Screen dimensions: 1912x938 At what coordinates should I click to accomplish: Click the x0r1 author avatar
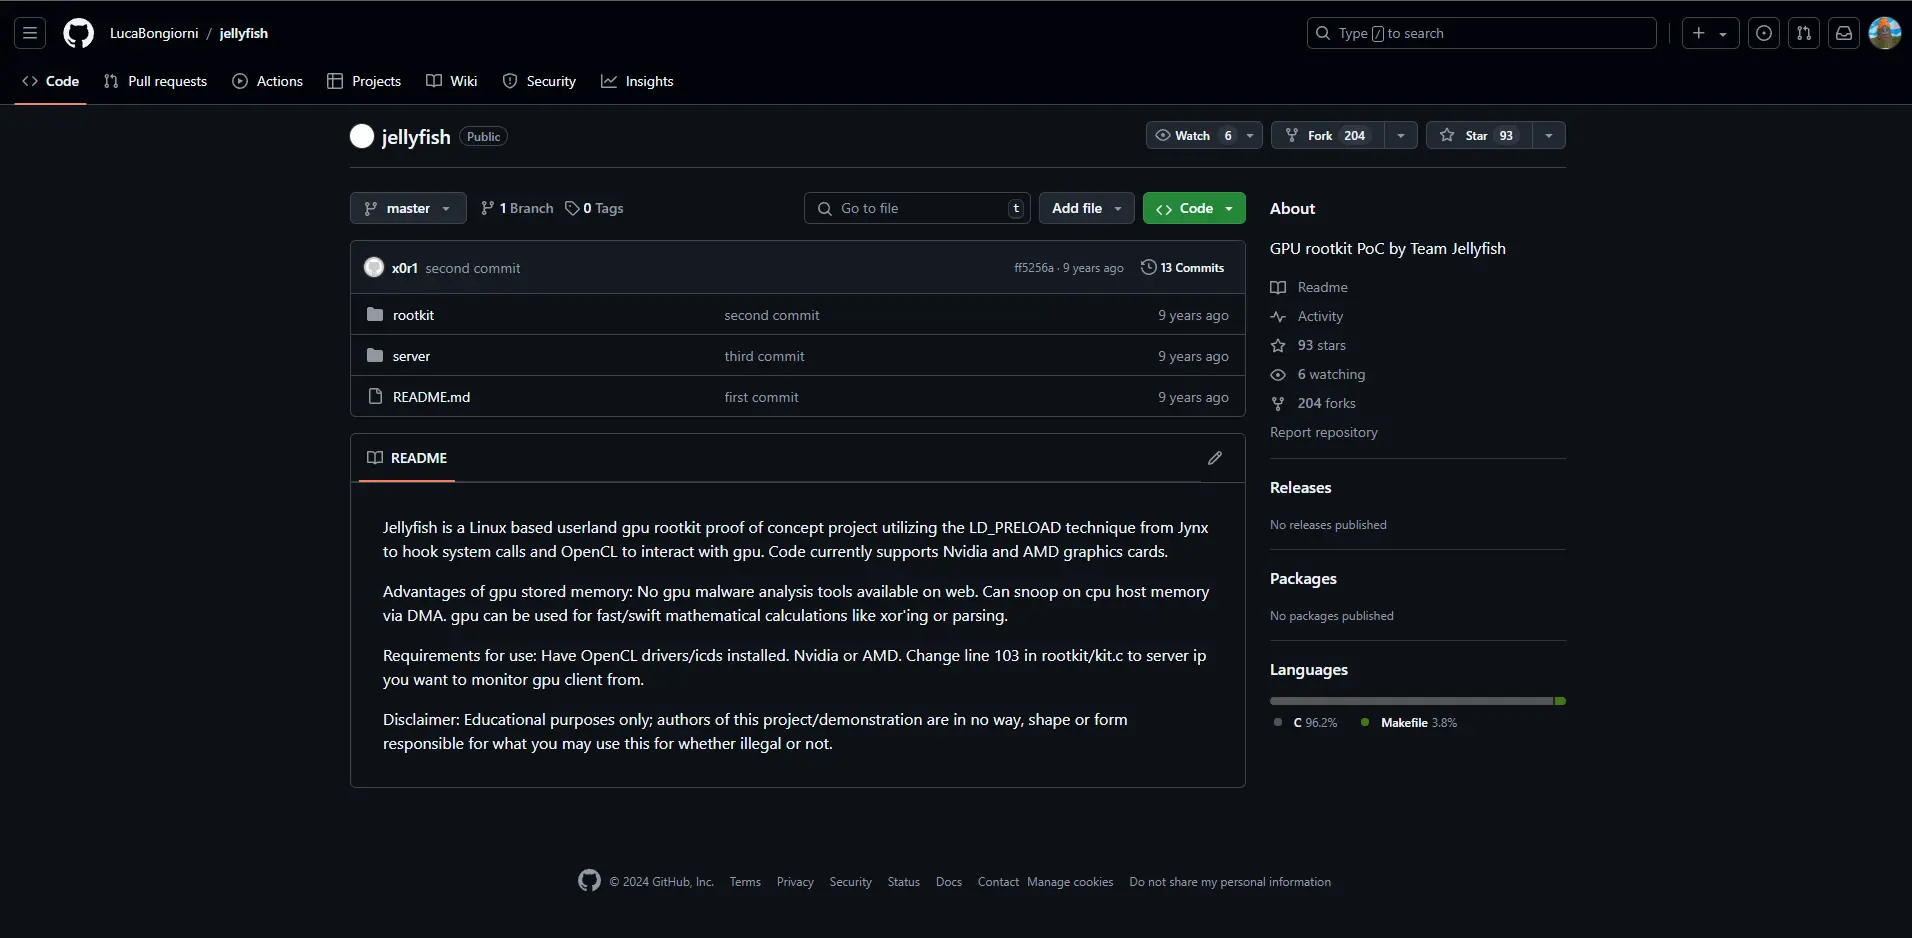pos(374,267)
